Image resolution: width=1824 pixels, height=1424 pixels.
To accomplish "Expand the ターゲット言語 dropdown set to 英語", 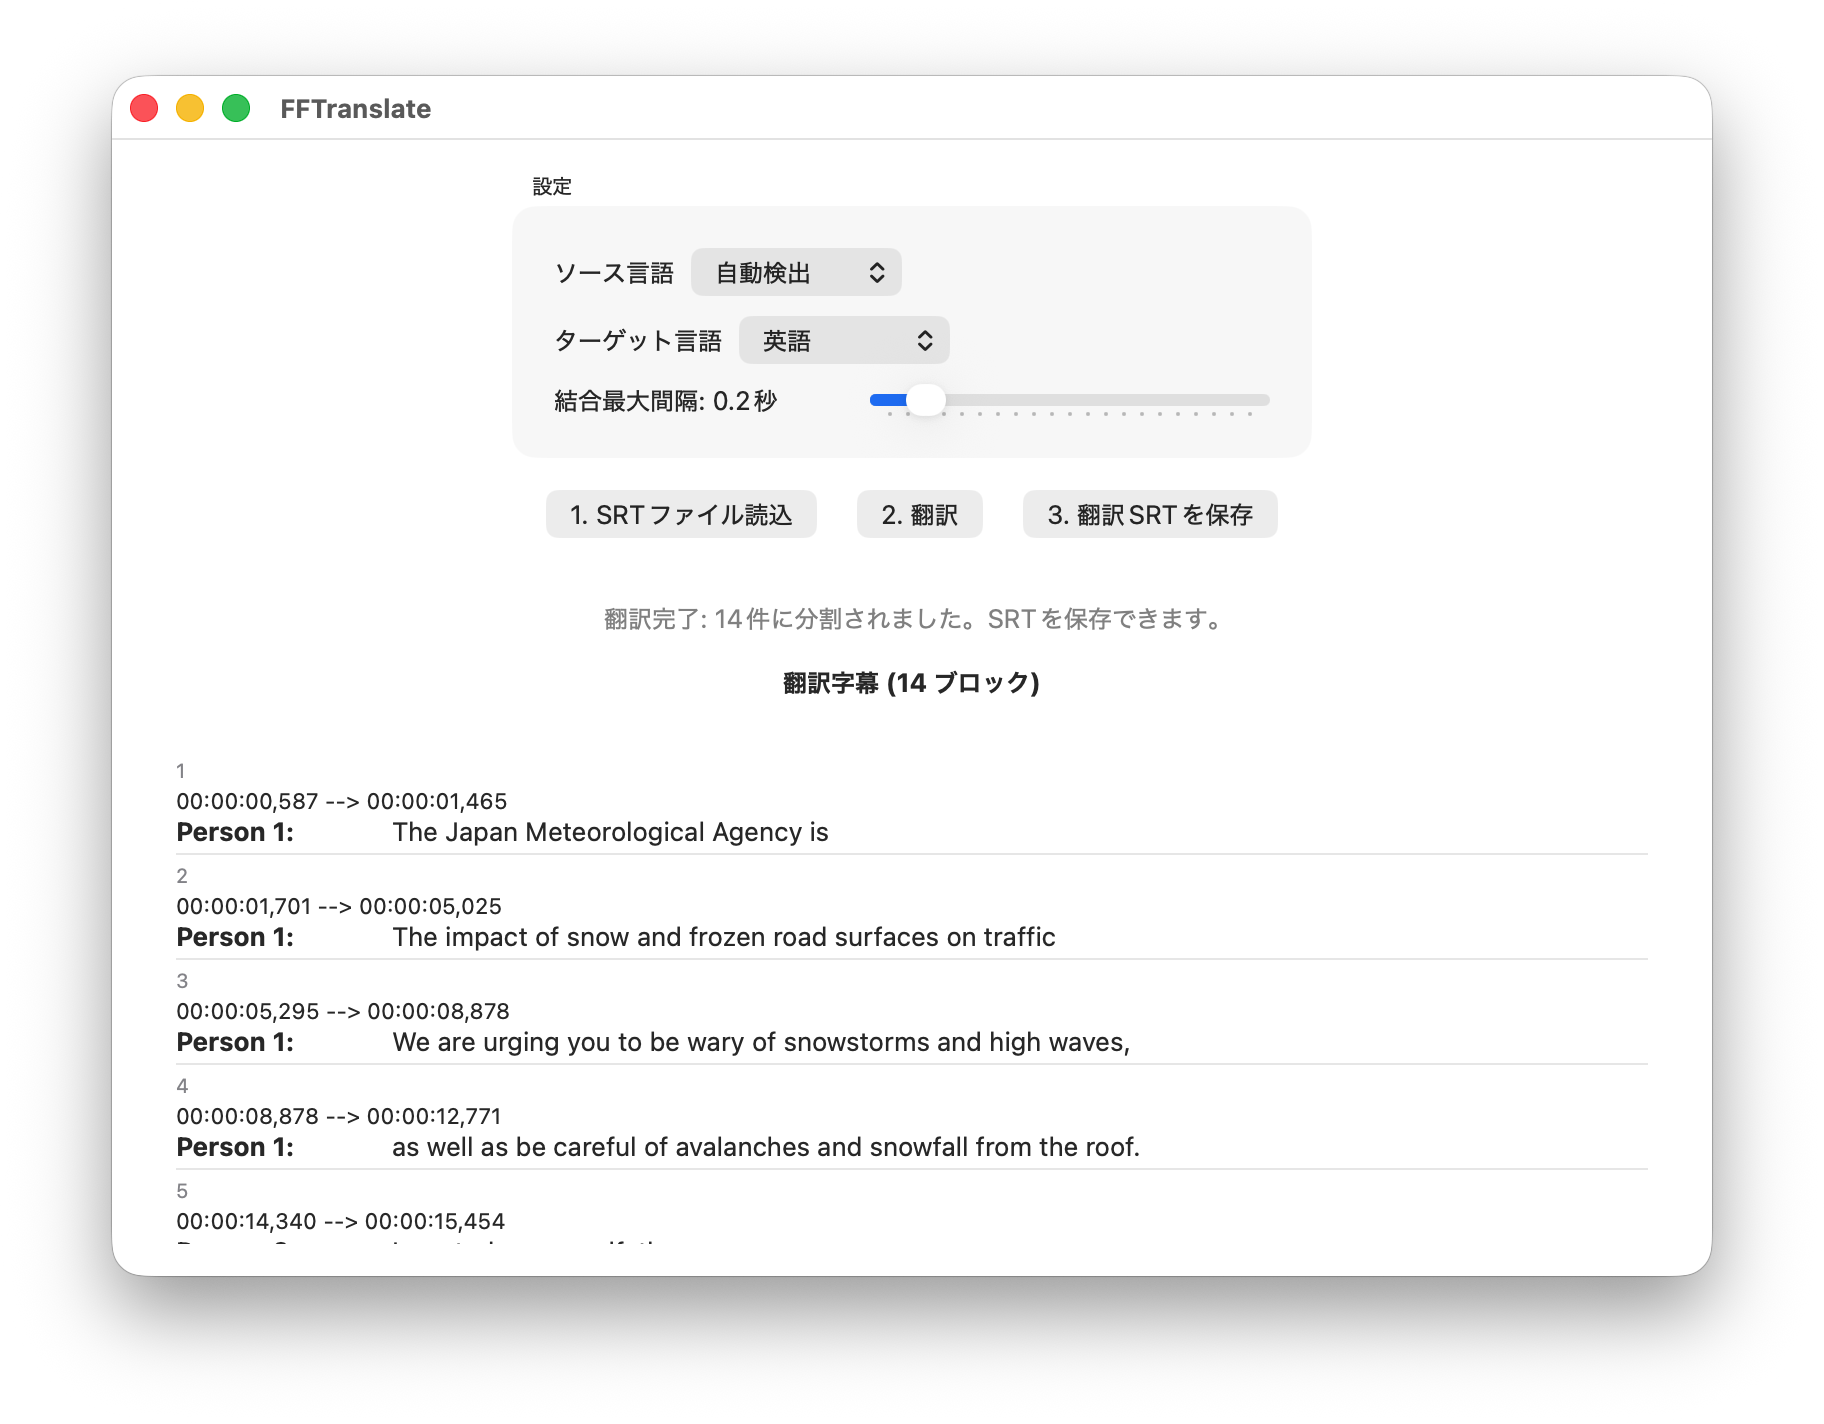I will tap(844, 341).
